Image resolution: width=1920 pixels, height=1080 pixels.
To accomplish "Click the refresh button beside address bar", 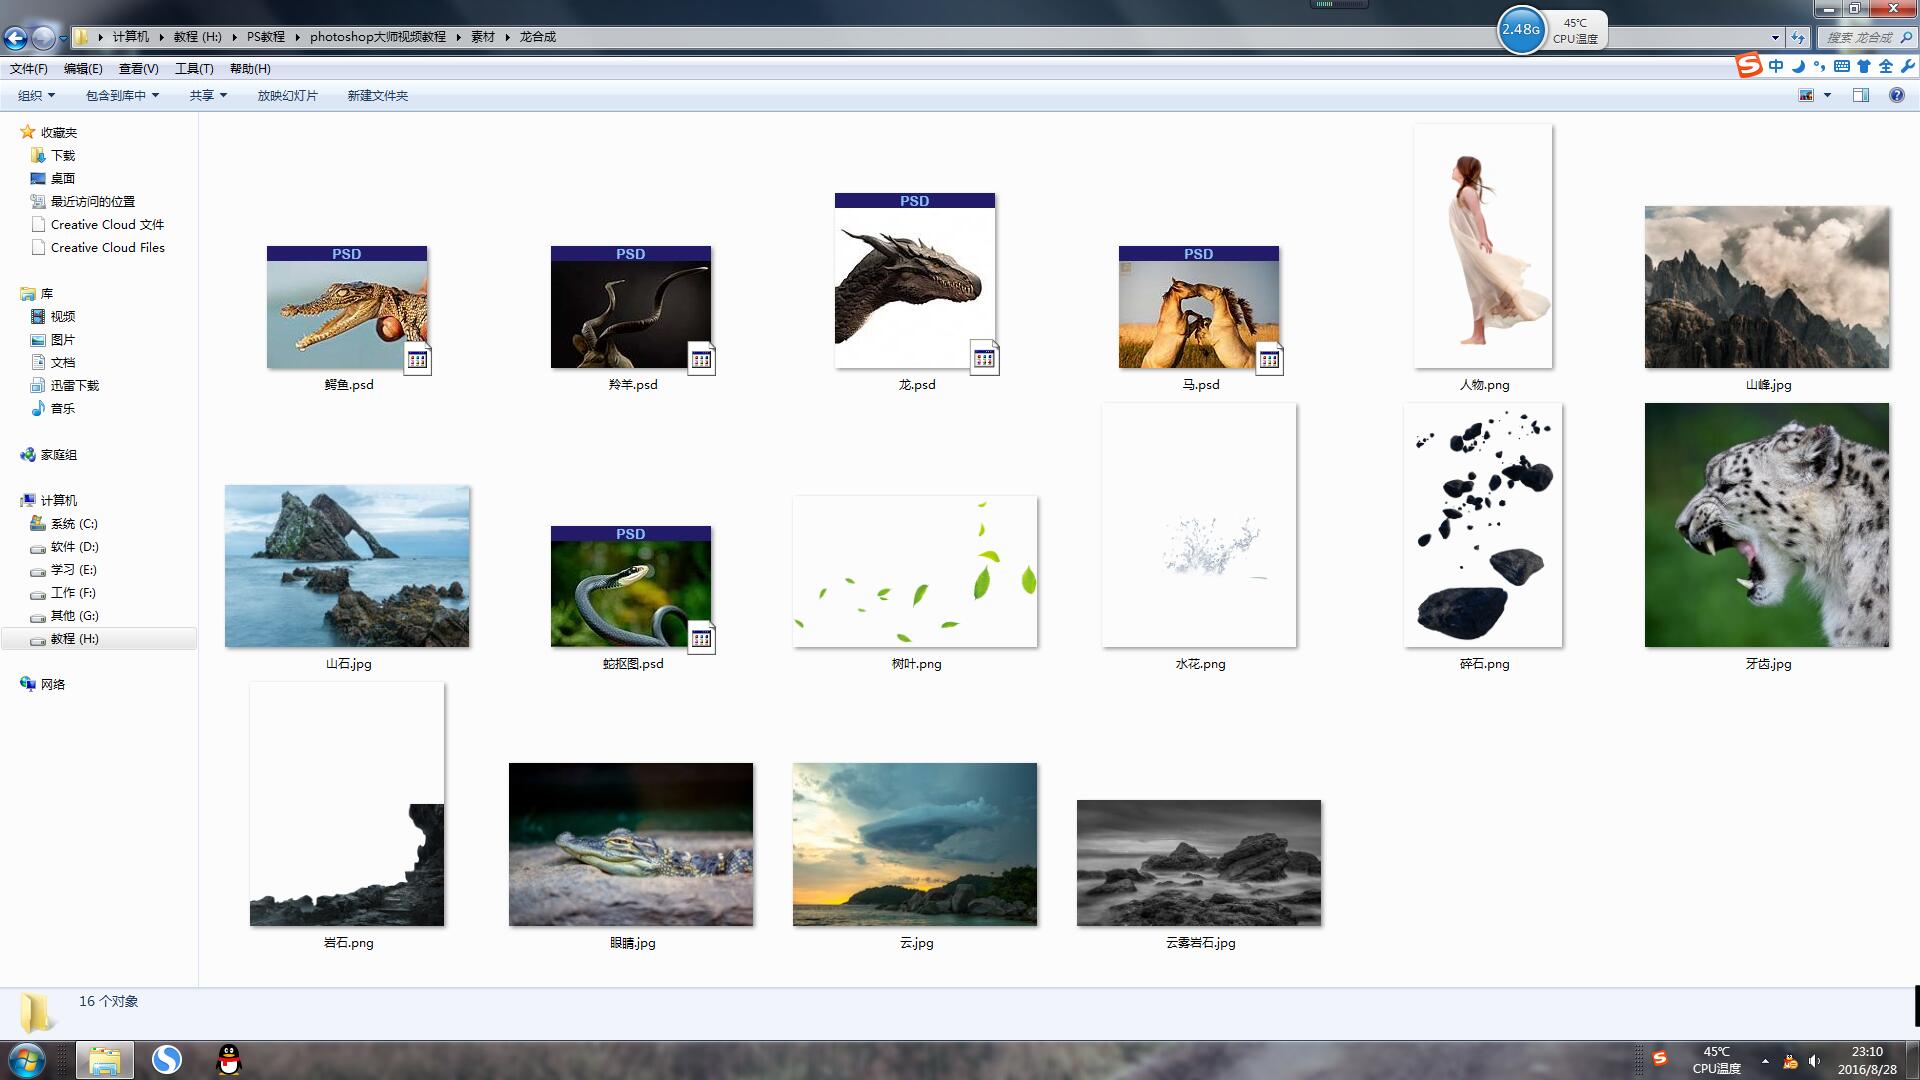I will pos(1798,38).
